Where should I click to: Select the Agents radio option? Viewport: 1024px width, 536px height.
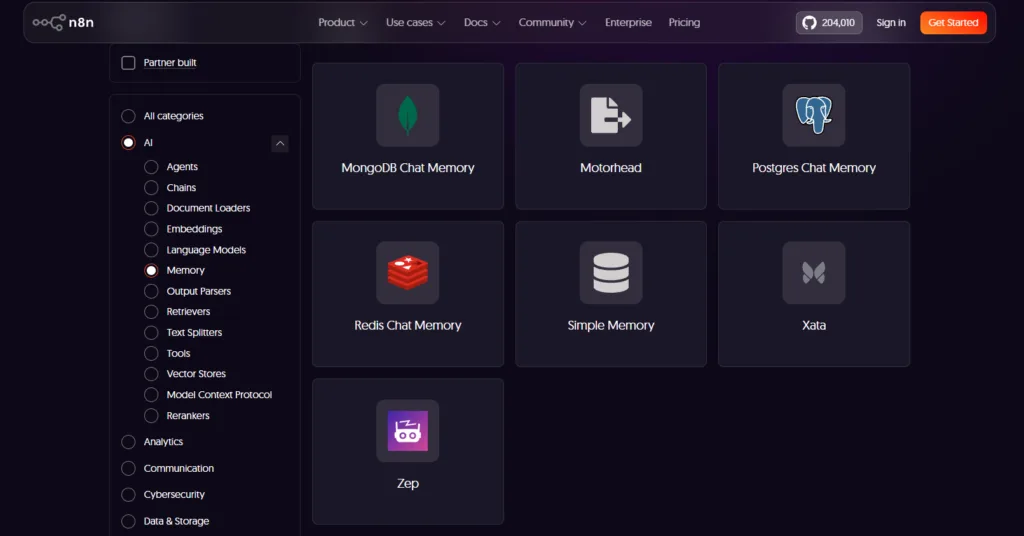pos(151,167)
